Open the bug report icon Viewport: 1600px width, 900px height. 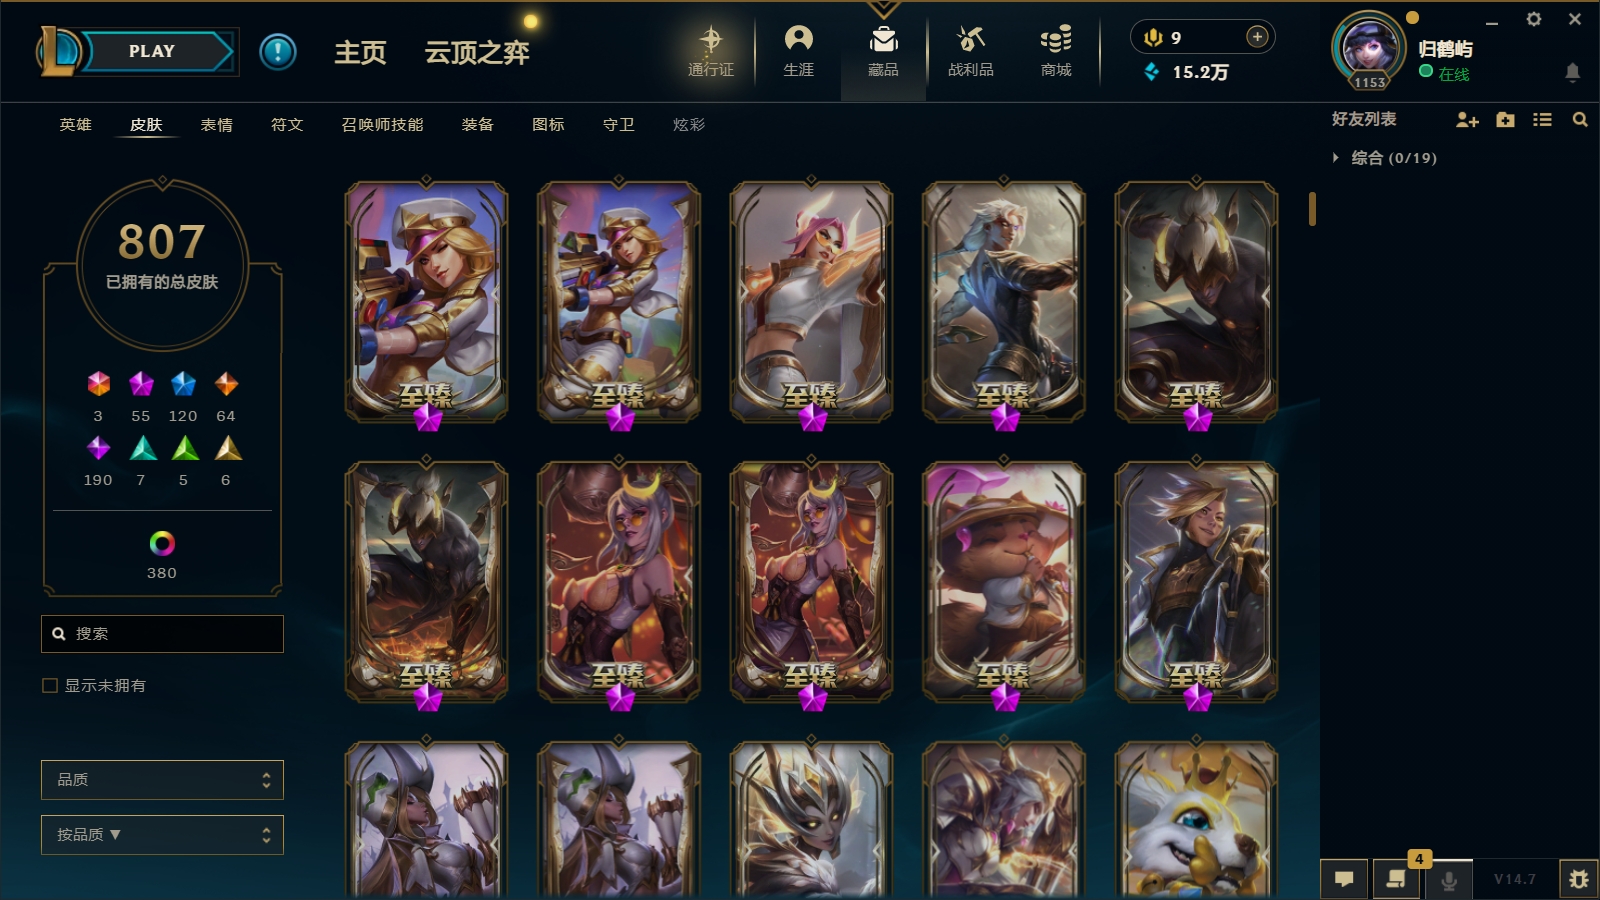coord(1578,879)
